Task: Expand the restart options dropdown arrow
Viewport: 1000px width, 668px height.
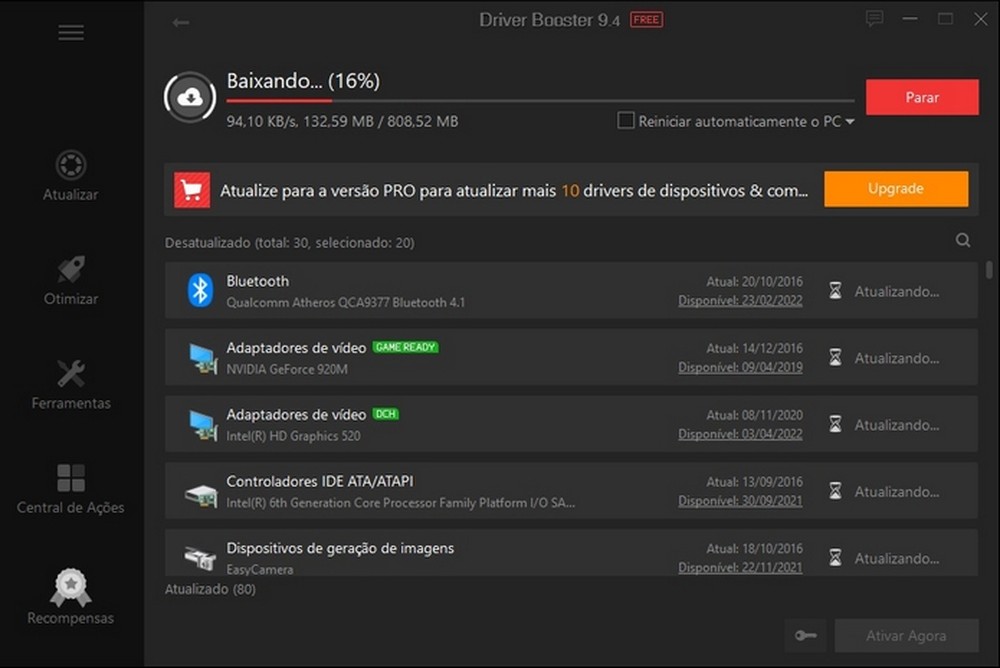Action: click(x=848, y=120)
